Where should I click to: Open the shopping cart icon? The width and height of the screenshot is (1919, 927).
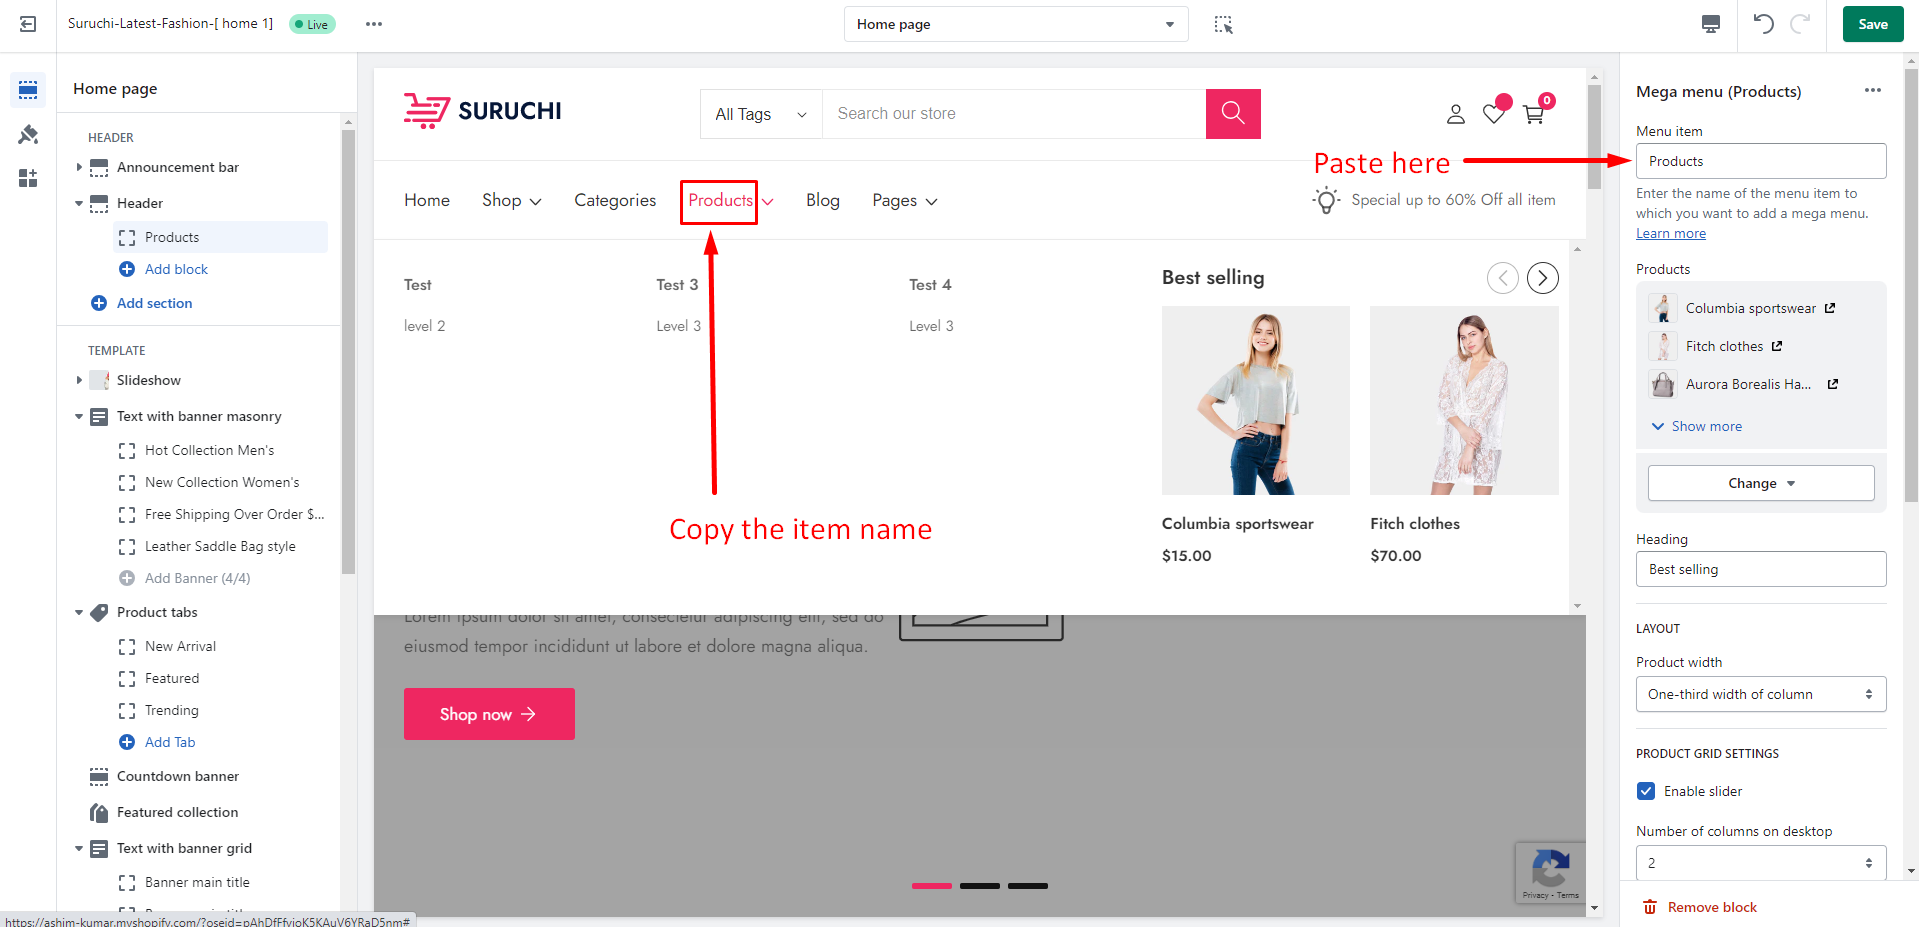1533,114
